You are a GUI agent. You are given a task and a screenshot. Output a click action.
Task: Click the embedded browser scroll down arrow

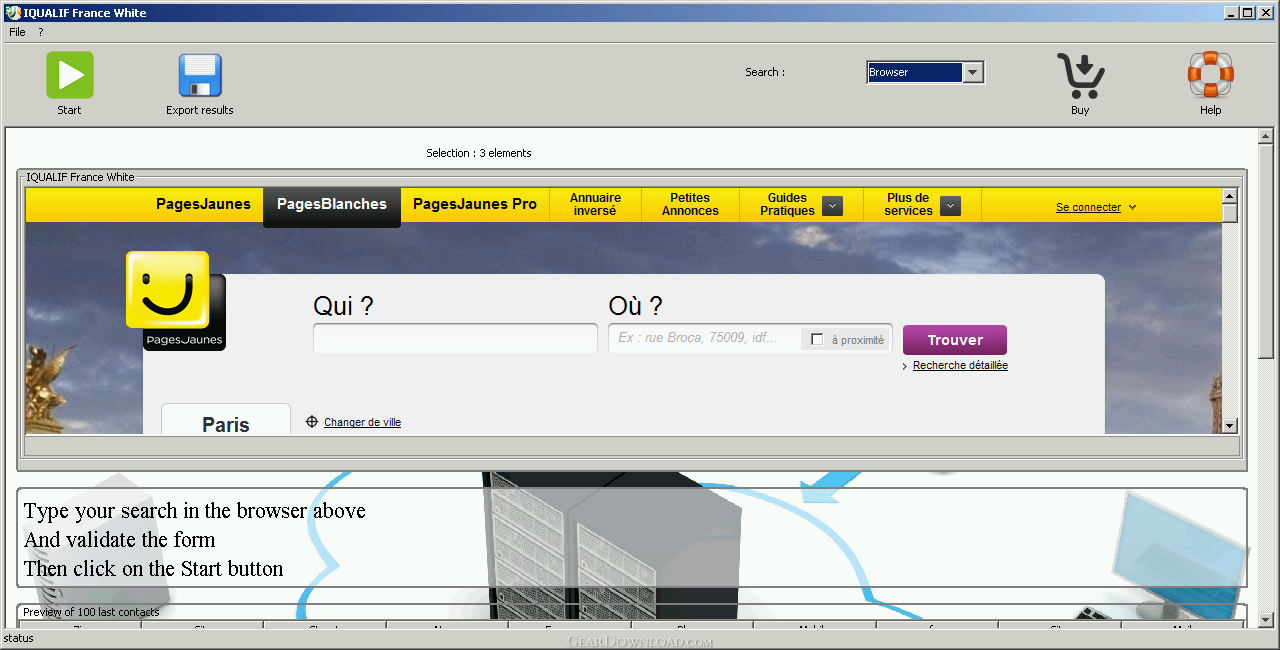1230,426
